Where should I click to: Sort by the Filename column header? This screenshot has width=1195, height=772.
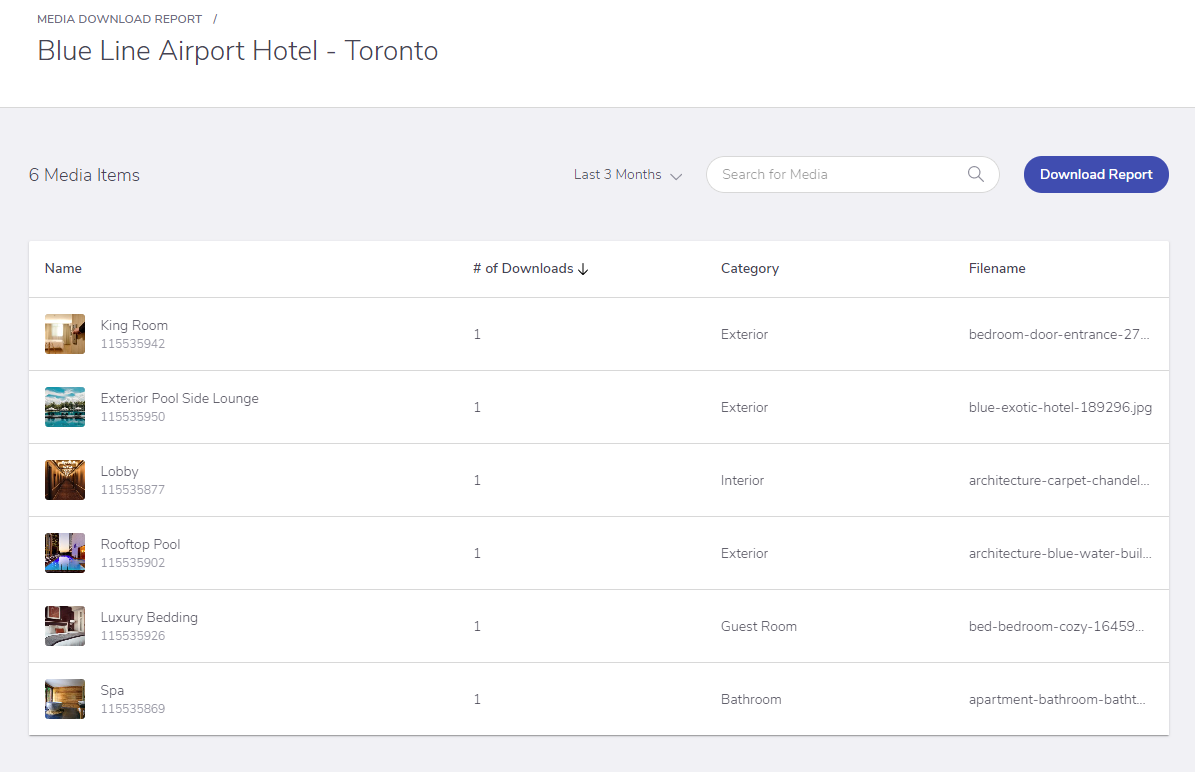pos(997,268)
